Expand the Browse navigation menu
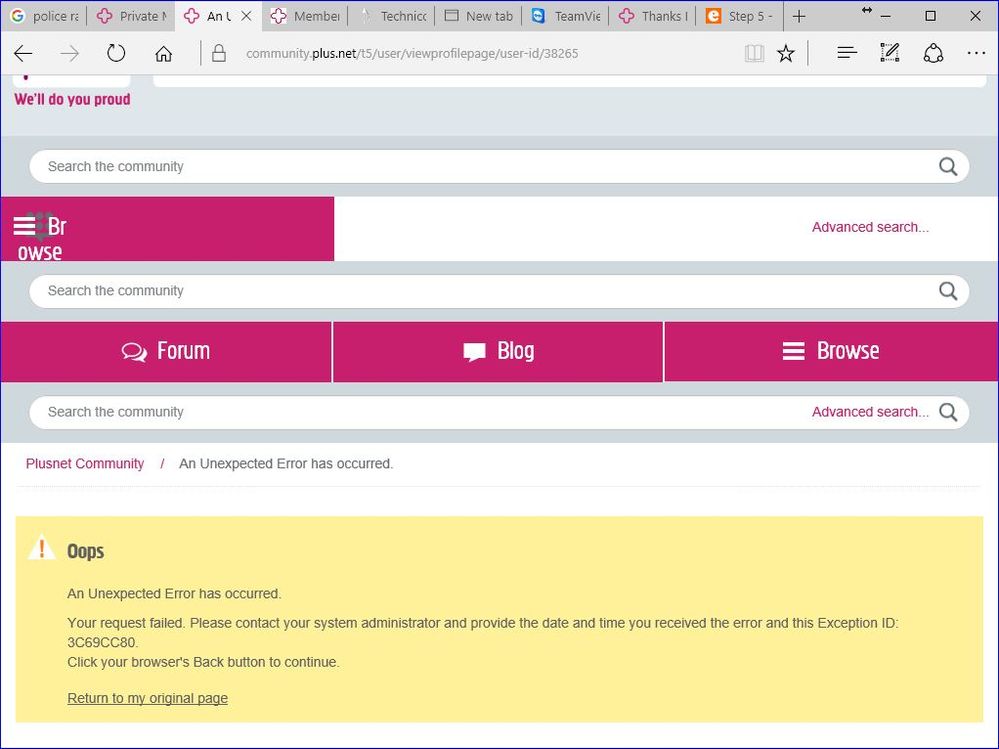Image resolution: width=999 pixels, height=749 pixels. [831, 351]
